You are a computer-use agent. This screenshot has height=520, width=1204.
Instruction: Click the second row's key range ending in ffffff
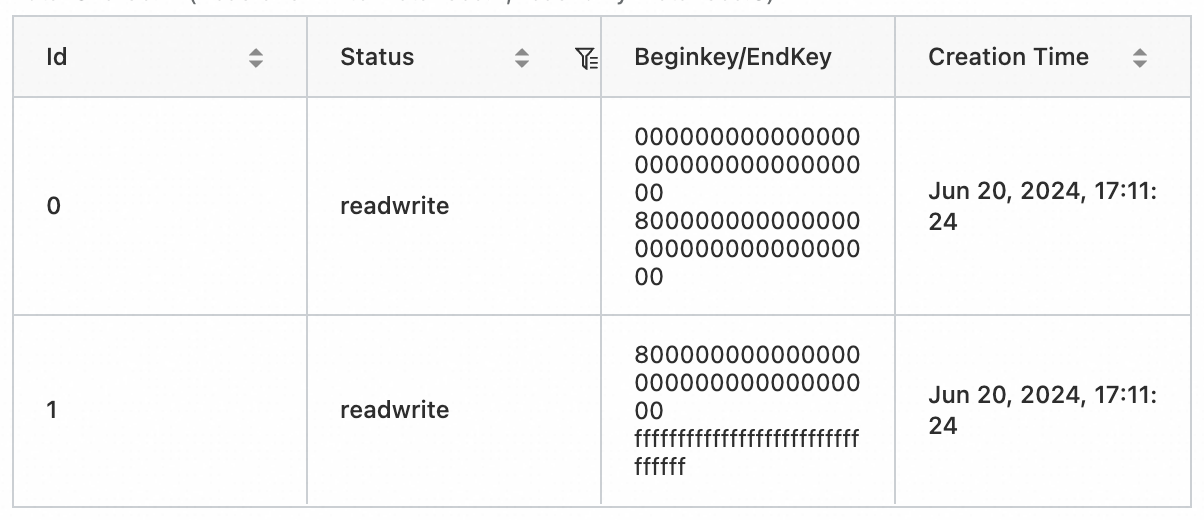746,410
